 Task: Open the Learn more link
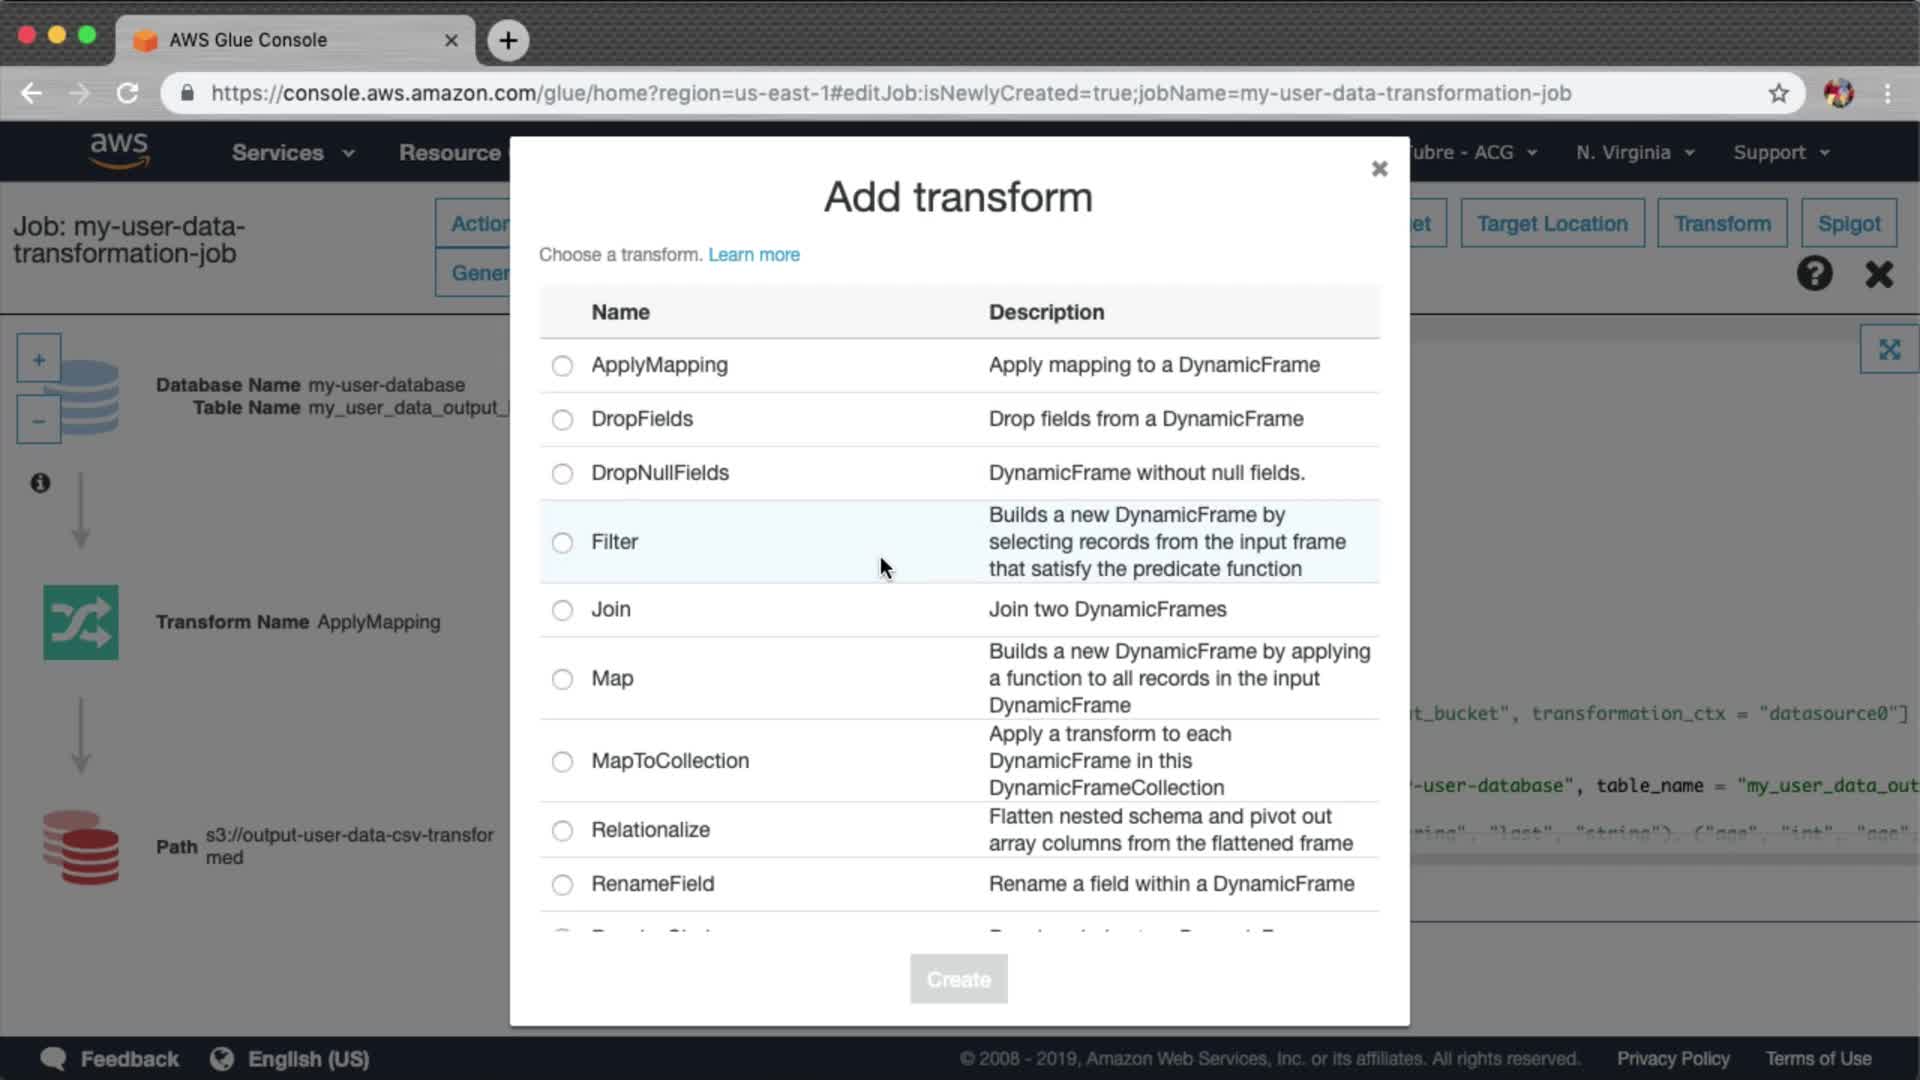point(753,255)
